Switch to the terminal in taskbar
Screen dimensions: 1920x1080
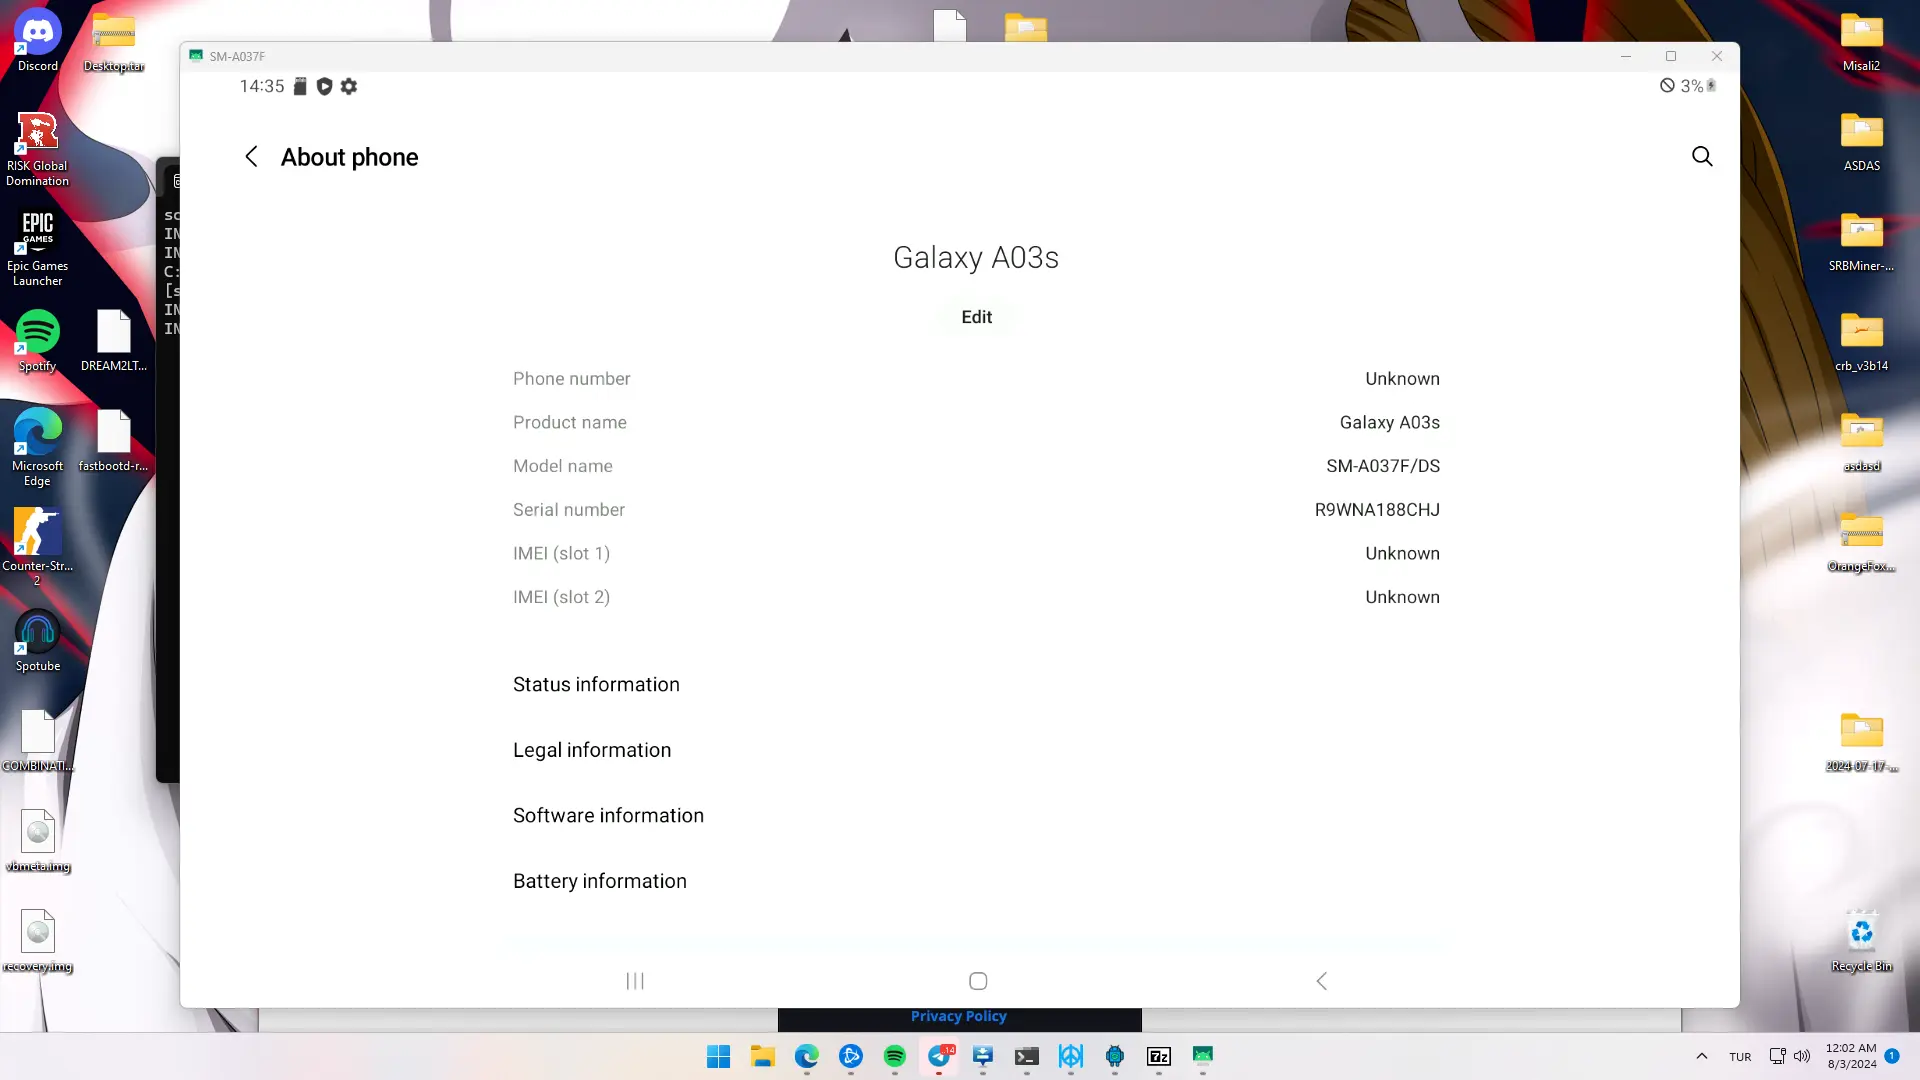click(1026, 1056)
